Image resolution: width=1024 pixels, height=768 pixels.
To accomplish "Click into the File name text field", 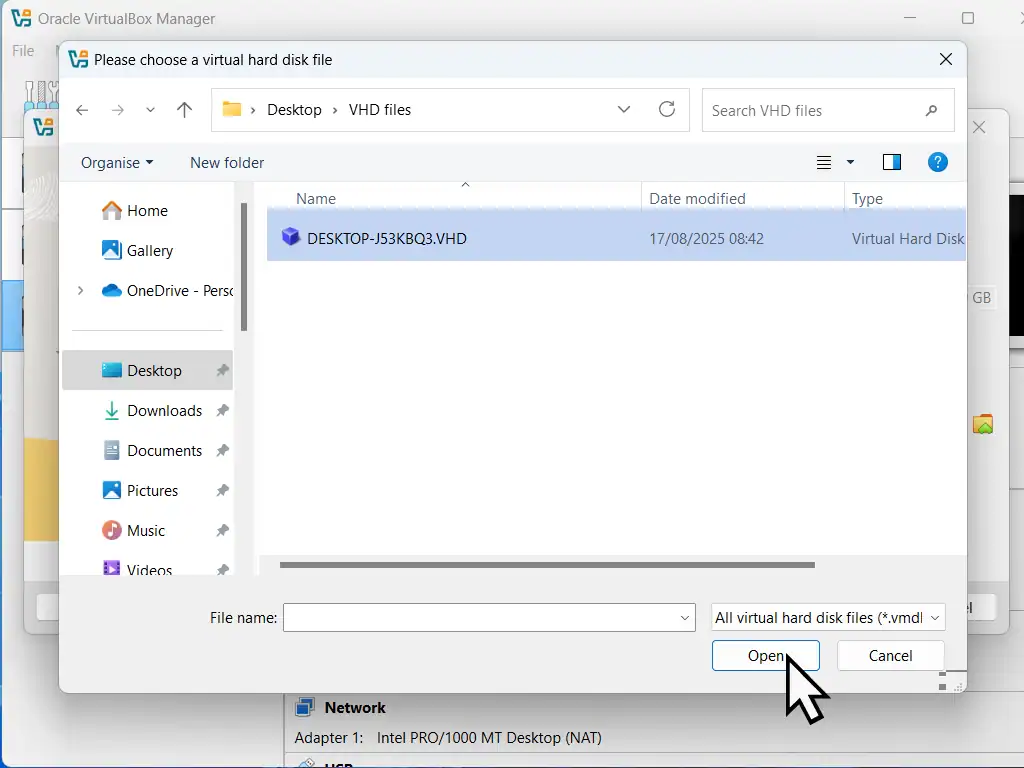I will point(480,618).
